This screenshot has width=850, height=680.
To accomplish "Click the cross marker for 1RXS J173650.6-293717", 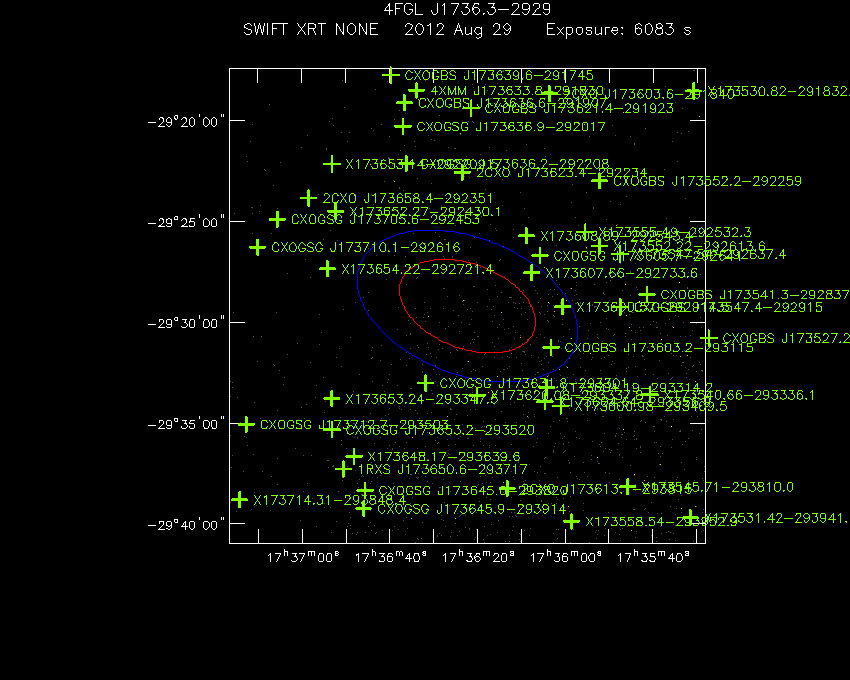I will click(x=343, y=469).
